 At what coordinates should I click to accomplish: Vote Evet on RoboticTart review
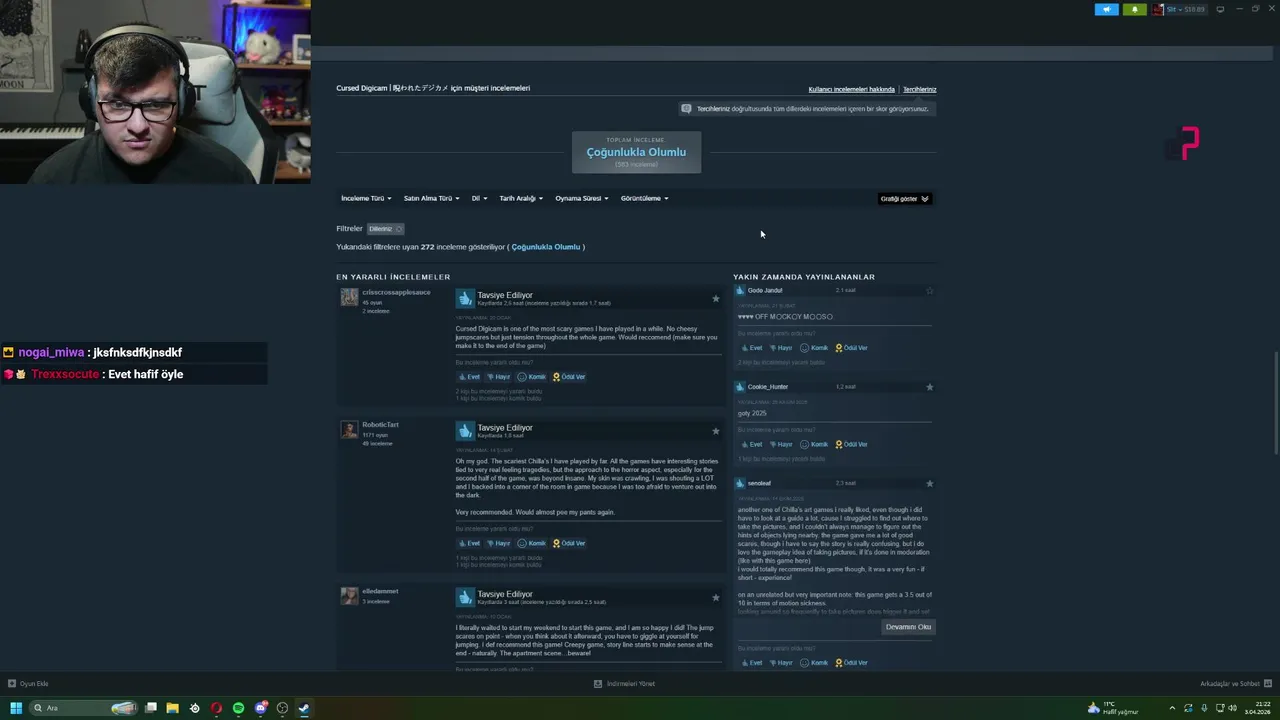coord(469,543)
